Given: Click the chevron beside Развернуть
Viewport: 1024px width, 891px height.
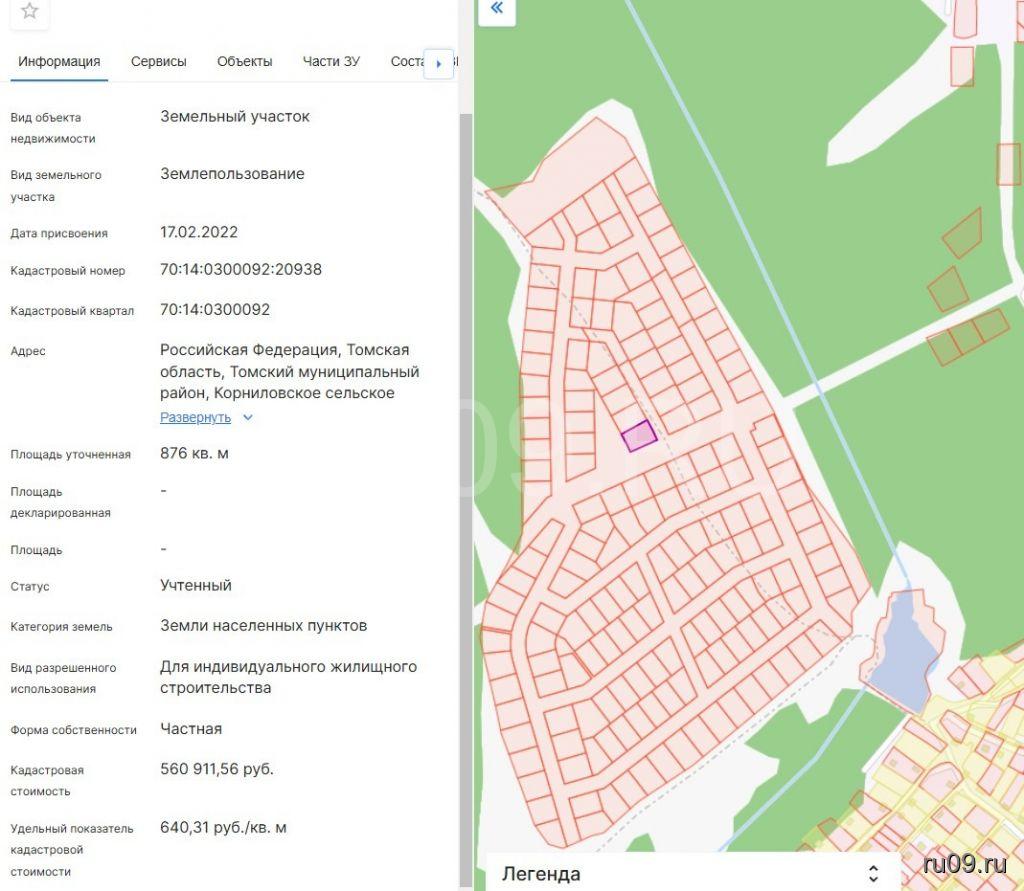Looking at the screenshot, I should (248, 418).
